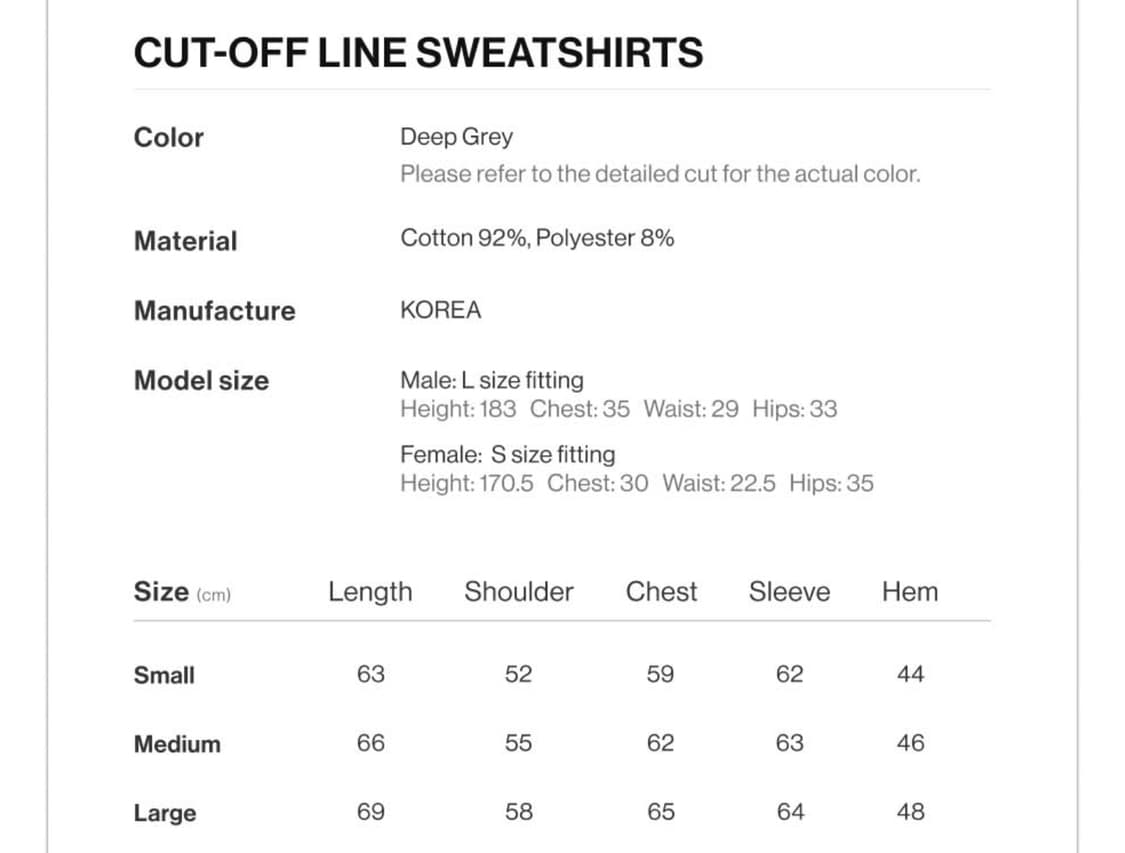Click the Sleeve column header

point(789,592)
